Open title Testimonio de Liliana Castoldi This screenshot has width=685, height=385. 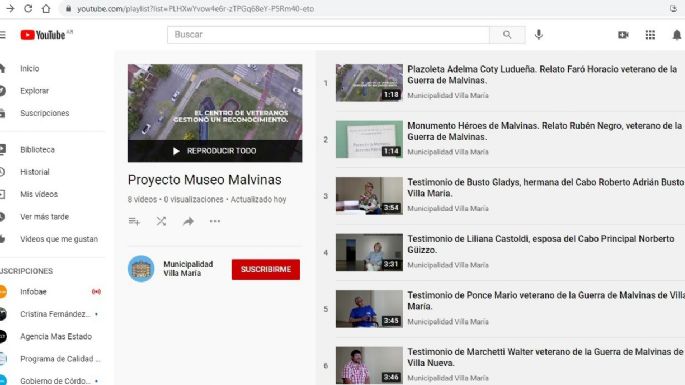pos(541,244)
